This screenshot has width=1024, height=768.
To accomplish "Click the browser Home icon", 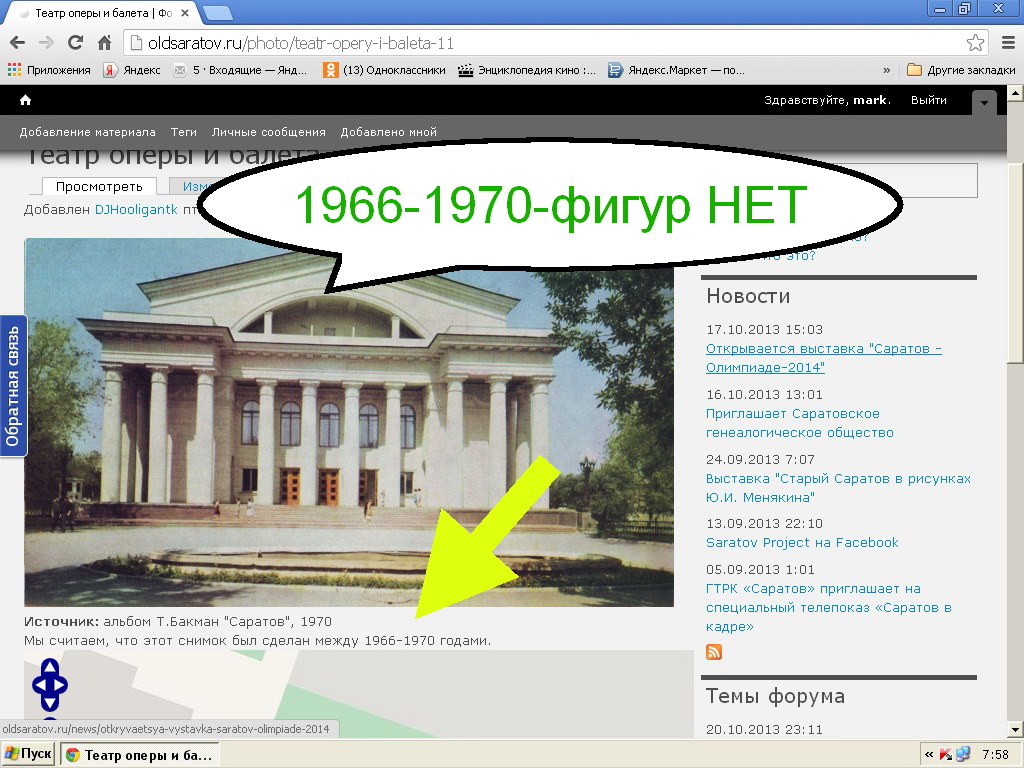I will pyautogui.click(x=104, y=43).
